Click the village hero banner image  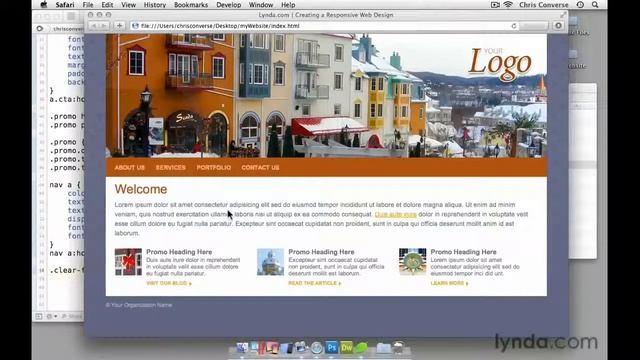pos(326,96)
